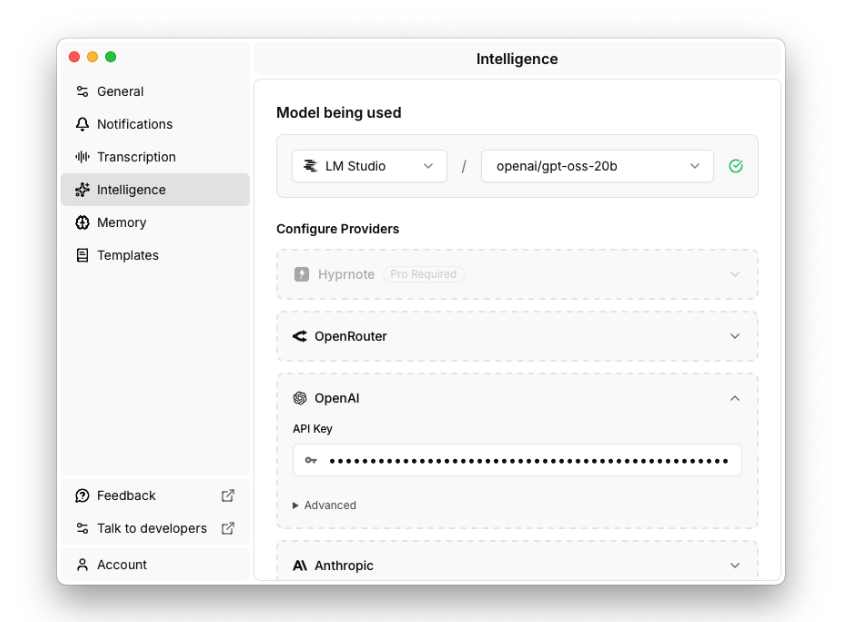Click the Feedback speech bubble icon
The width and height of the screenshot is (847, 622).
82,496
